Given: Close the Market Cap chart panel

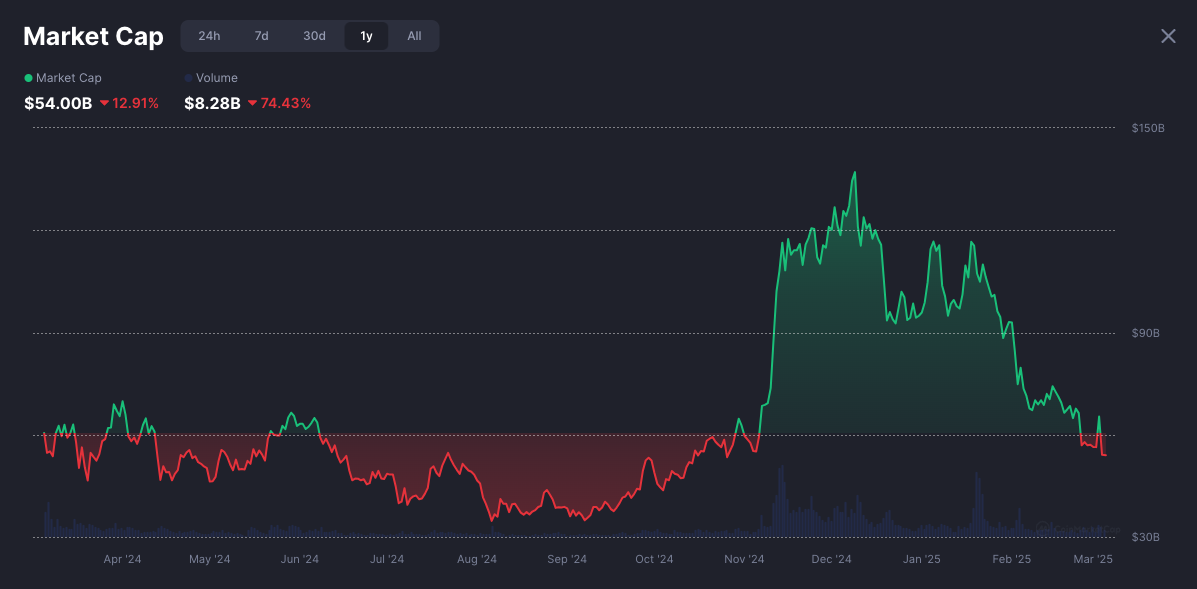Looking at the screenshot, I should pos(1168,36).
